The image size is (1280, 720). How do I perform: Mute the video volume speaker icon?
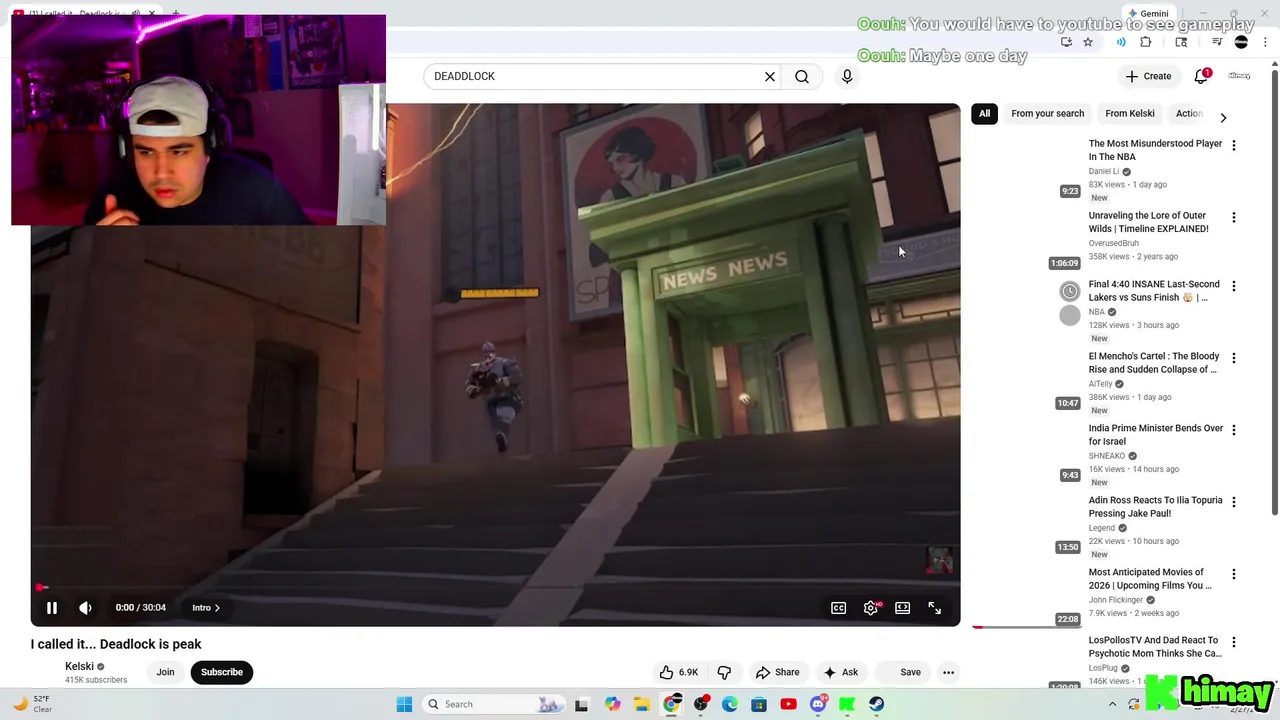pos(85,607)
